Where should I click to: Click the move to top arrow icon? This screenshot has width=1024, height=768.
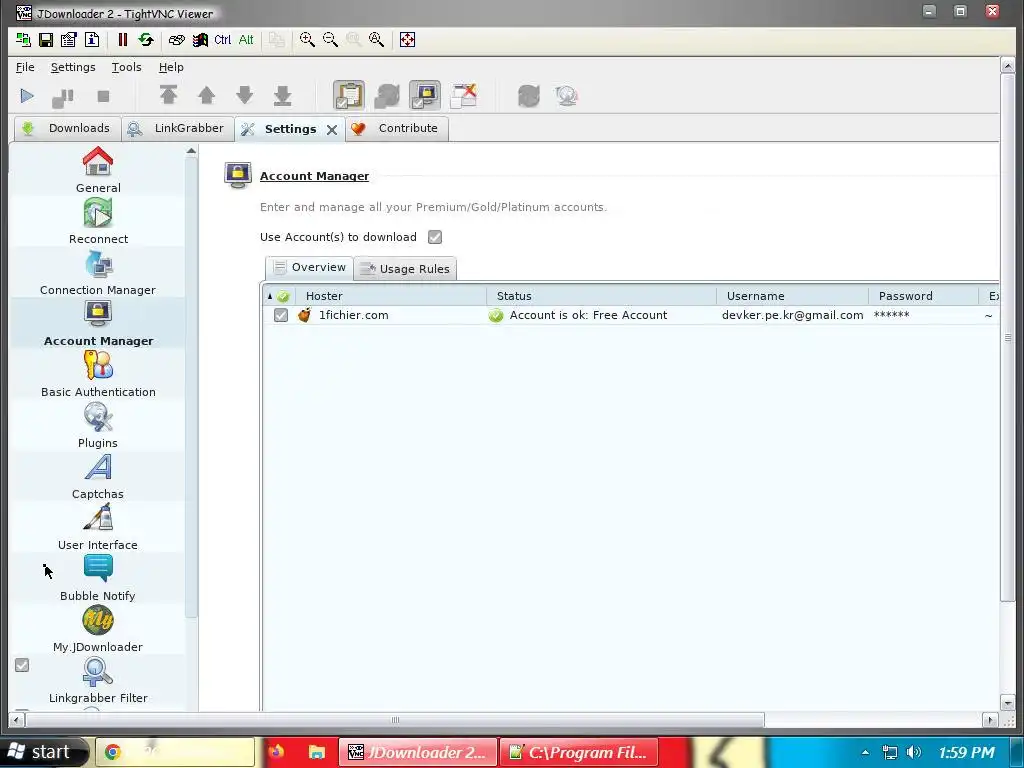click(x=168, y=95)
